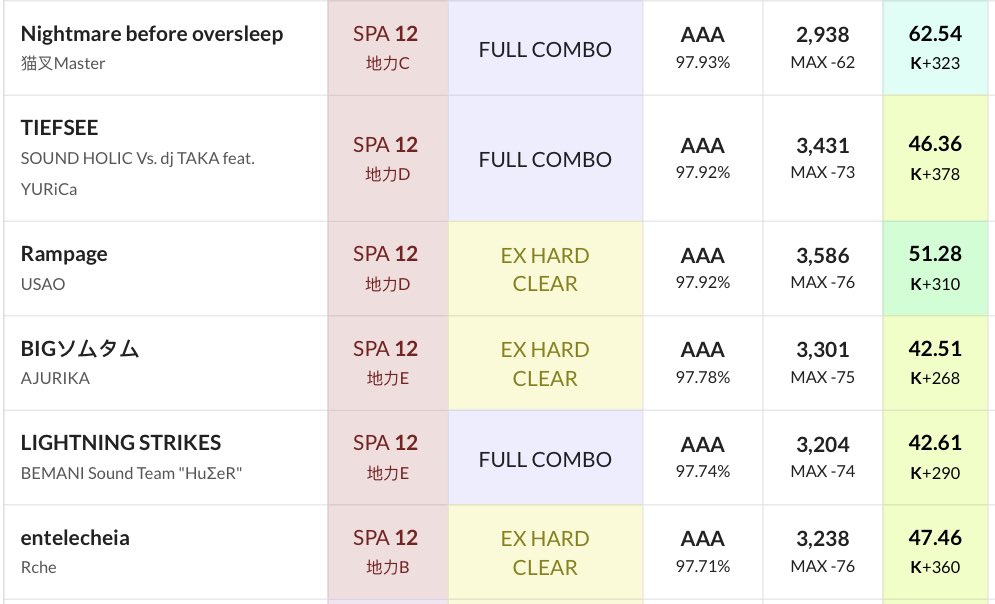Select the BIGソムタム song title
This screenshot has width=995, height=604.
80,348
